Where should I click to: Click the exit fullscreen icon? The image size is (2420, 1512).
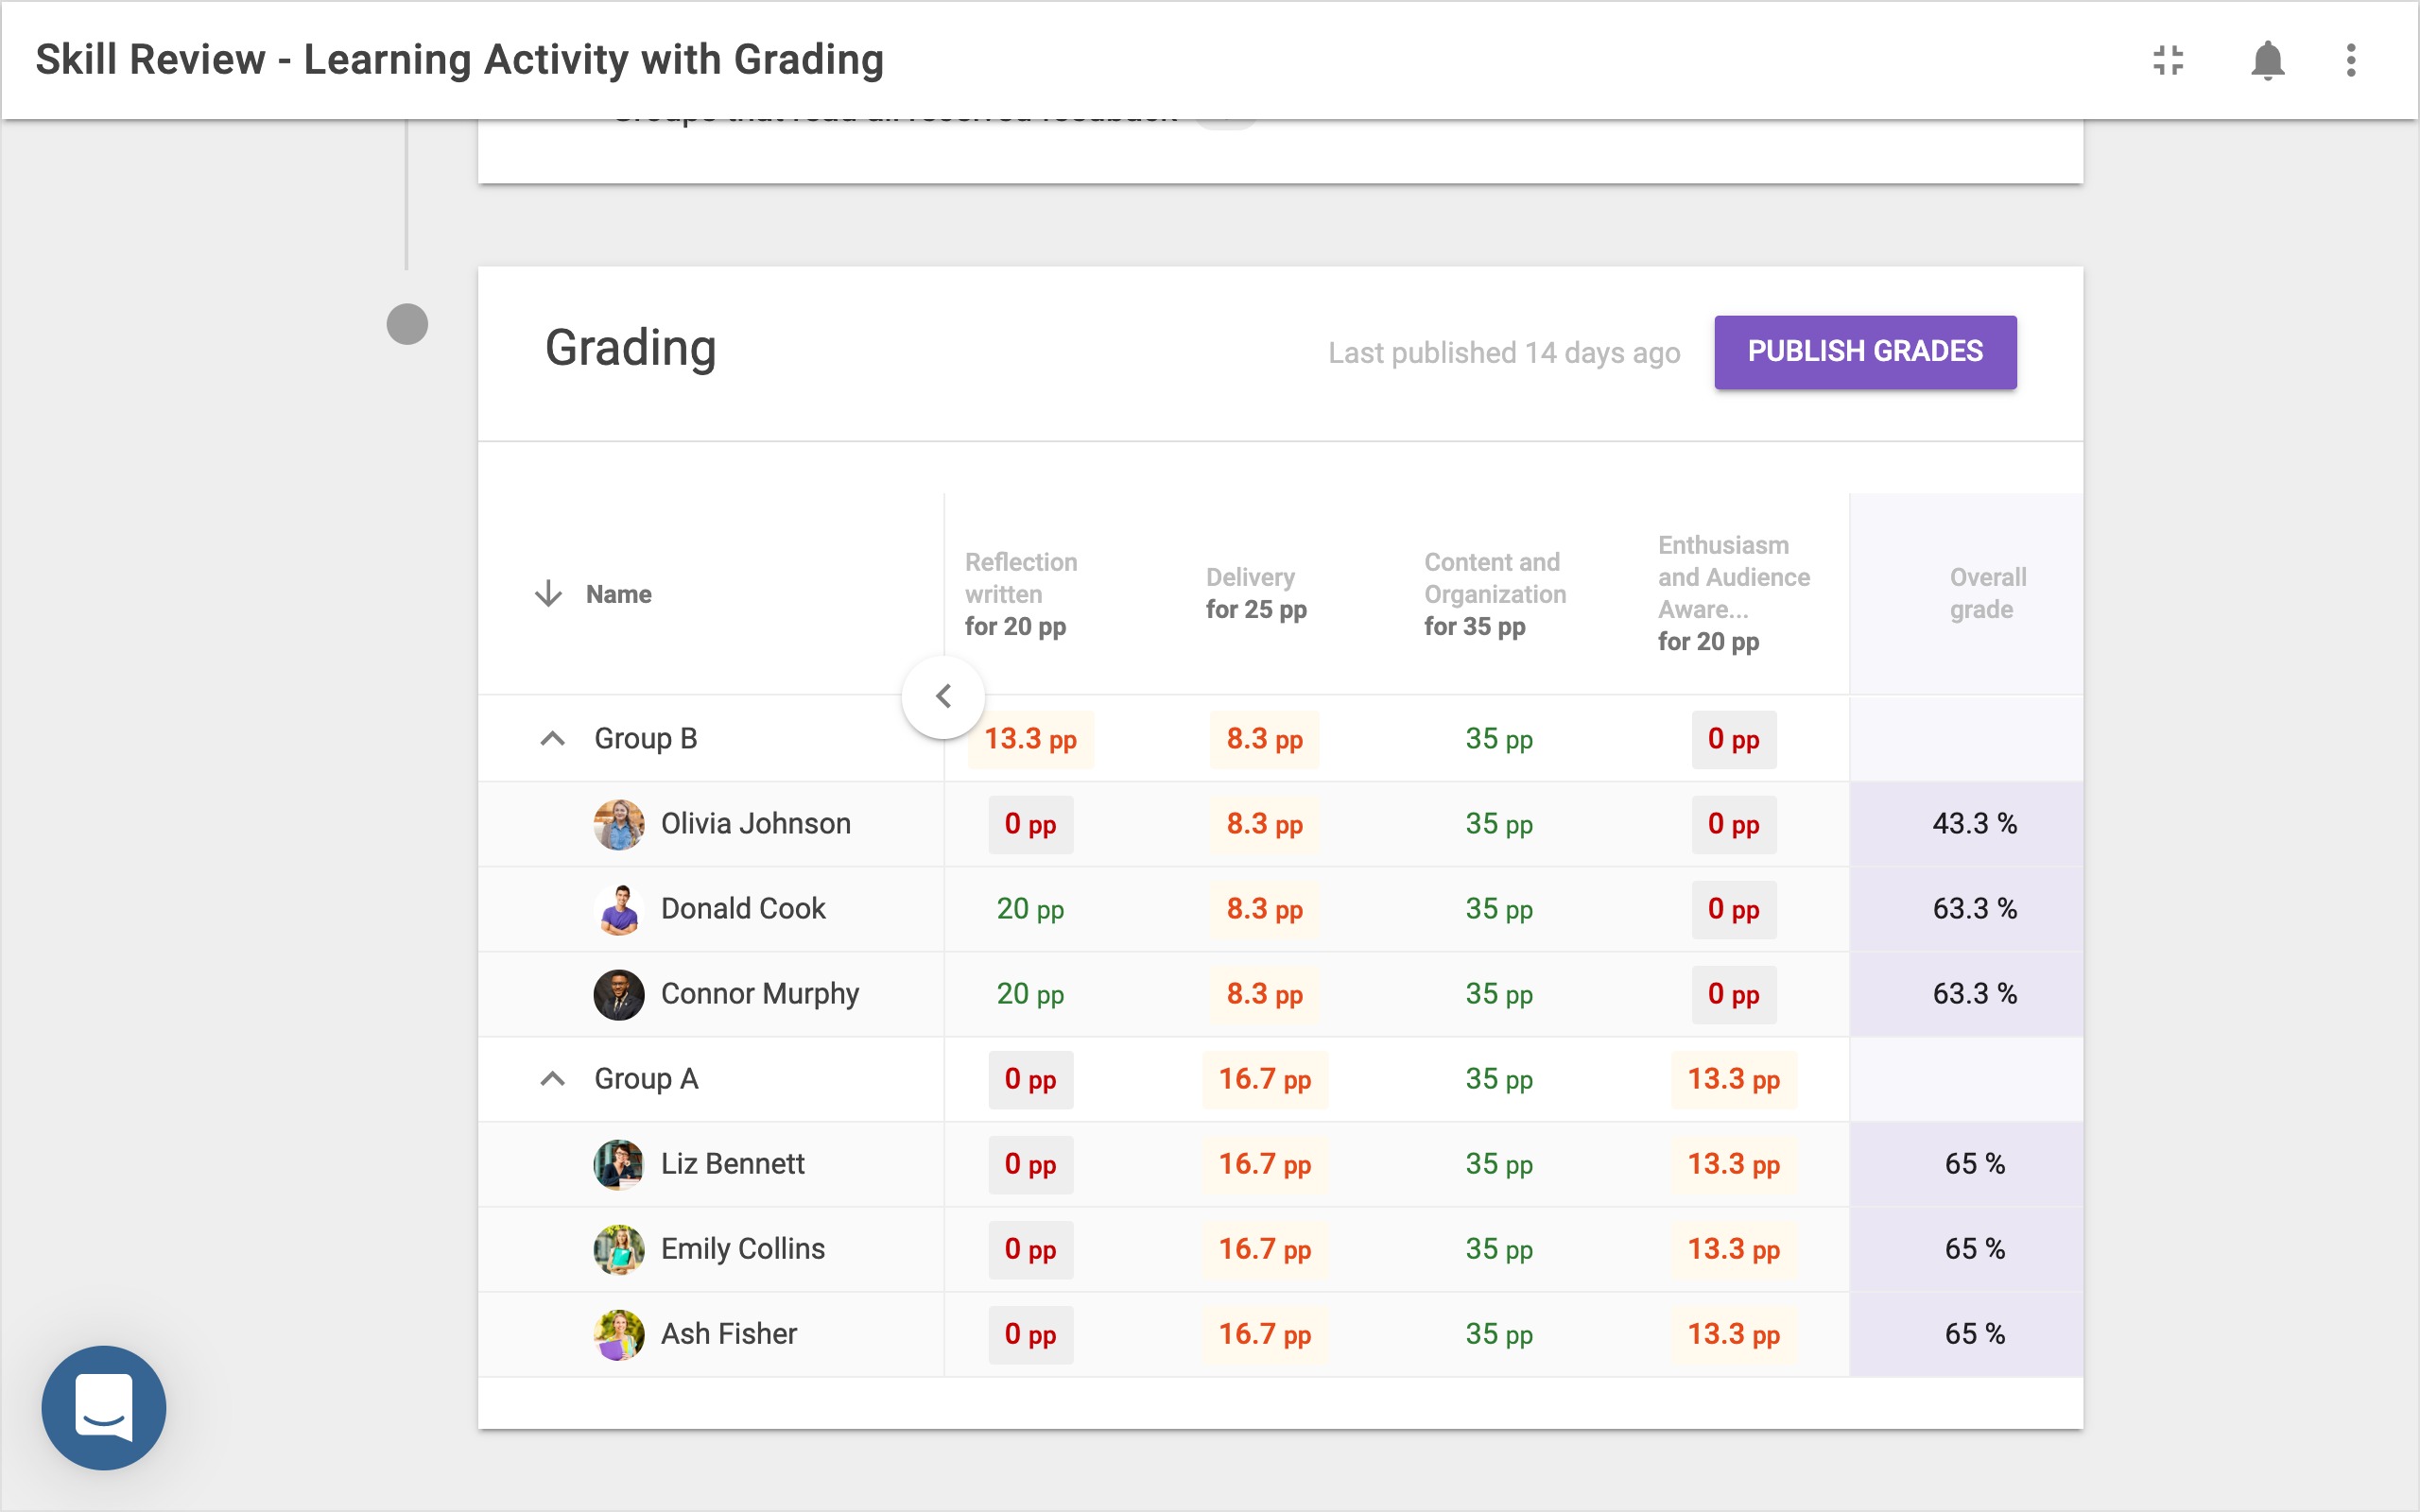coord(2167,60)
